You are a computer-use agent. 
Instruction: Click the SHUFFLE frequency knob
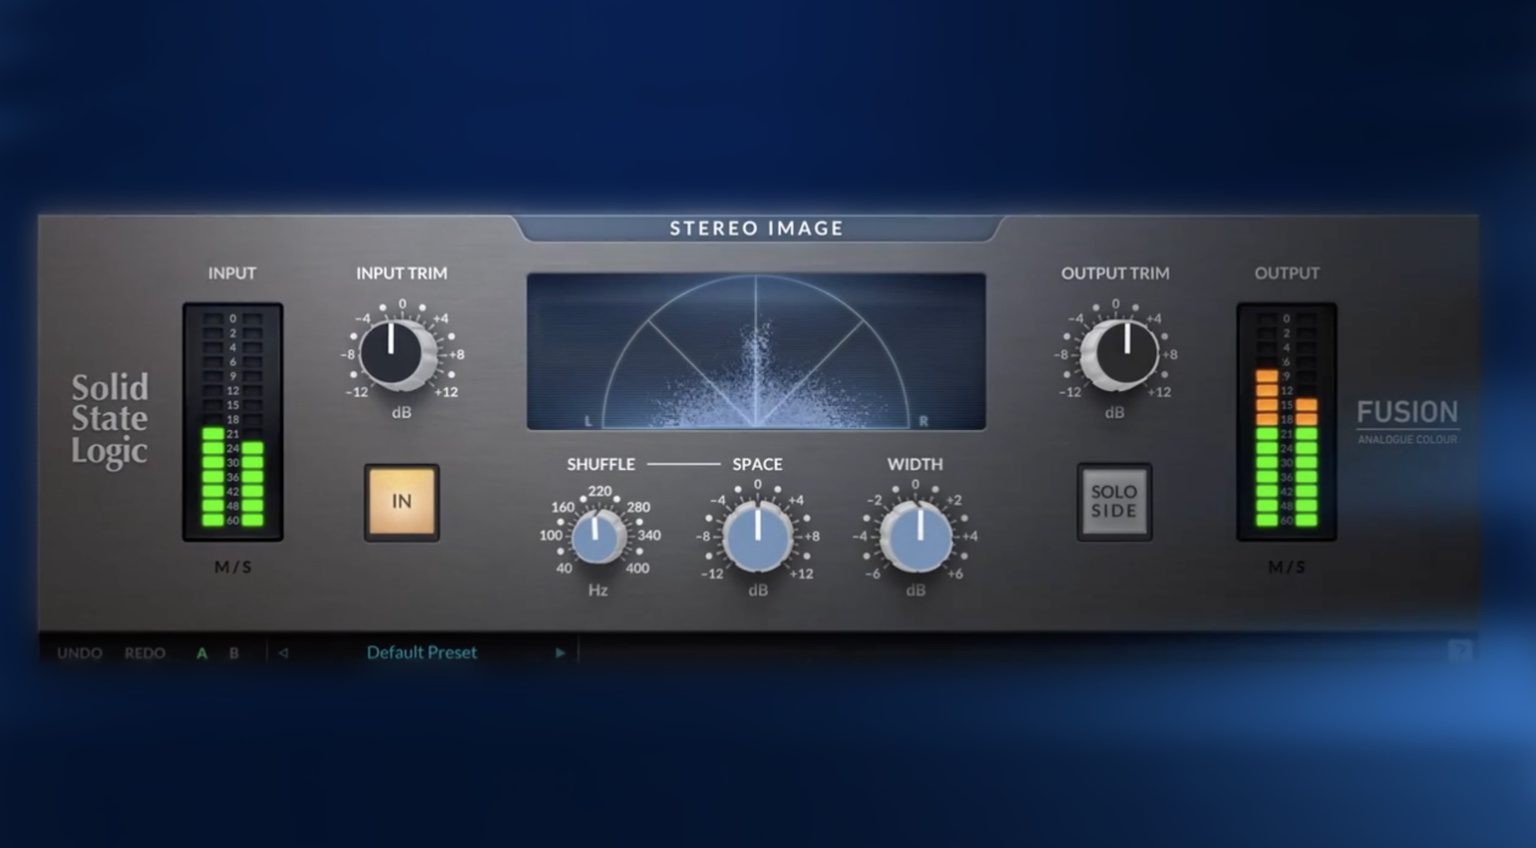tap(598, 537)
